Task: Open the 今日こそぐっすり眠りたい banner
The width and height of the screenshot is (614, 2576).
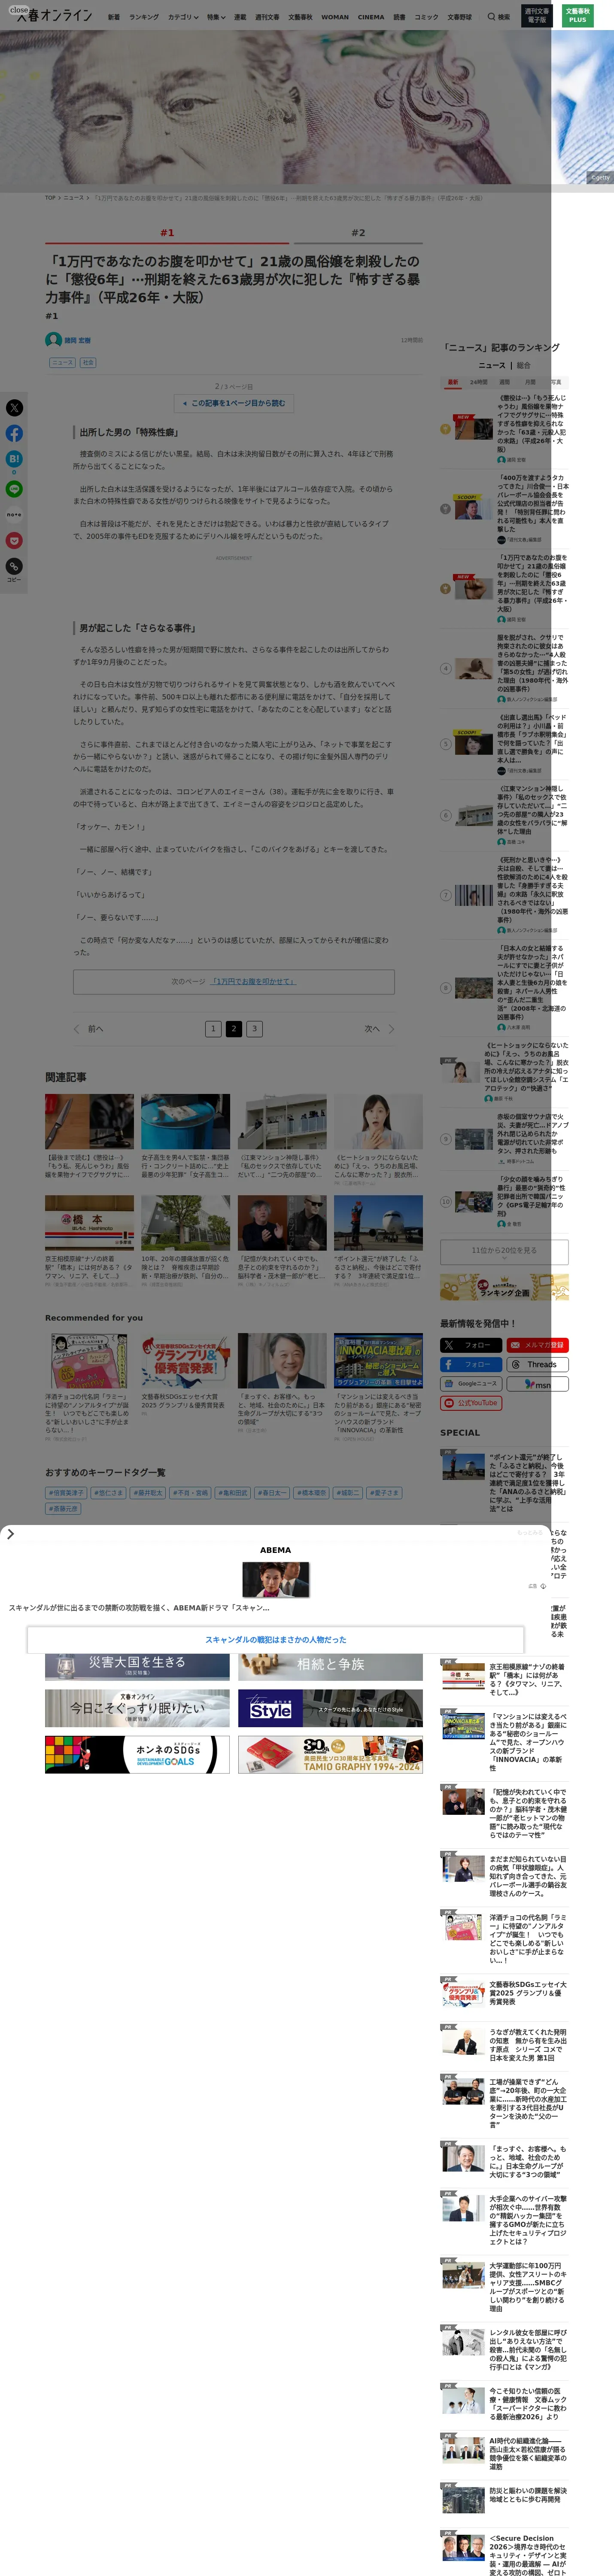Action: coord(137,1708)
